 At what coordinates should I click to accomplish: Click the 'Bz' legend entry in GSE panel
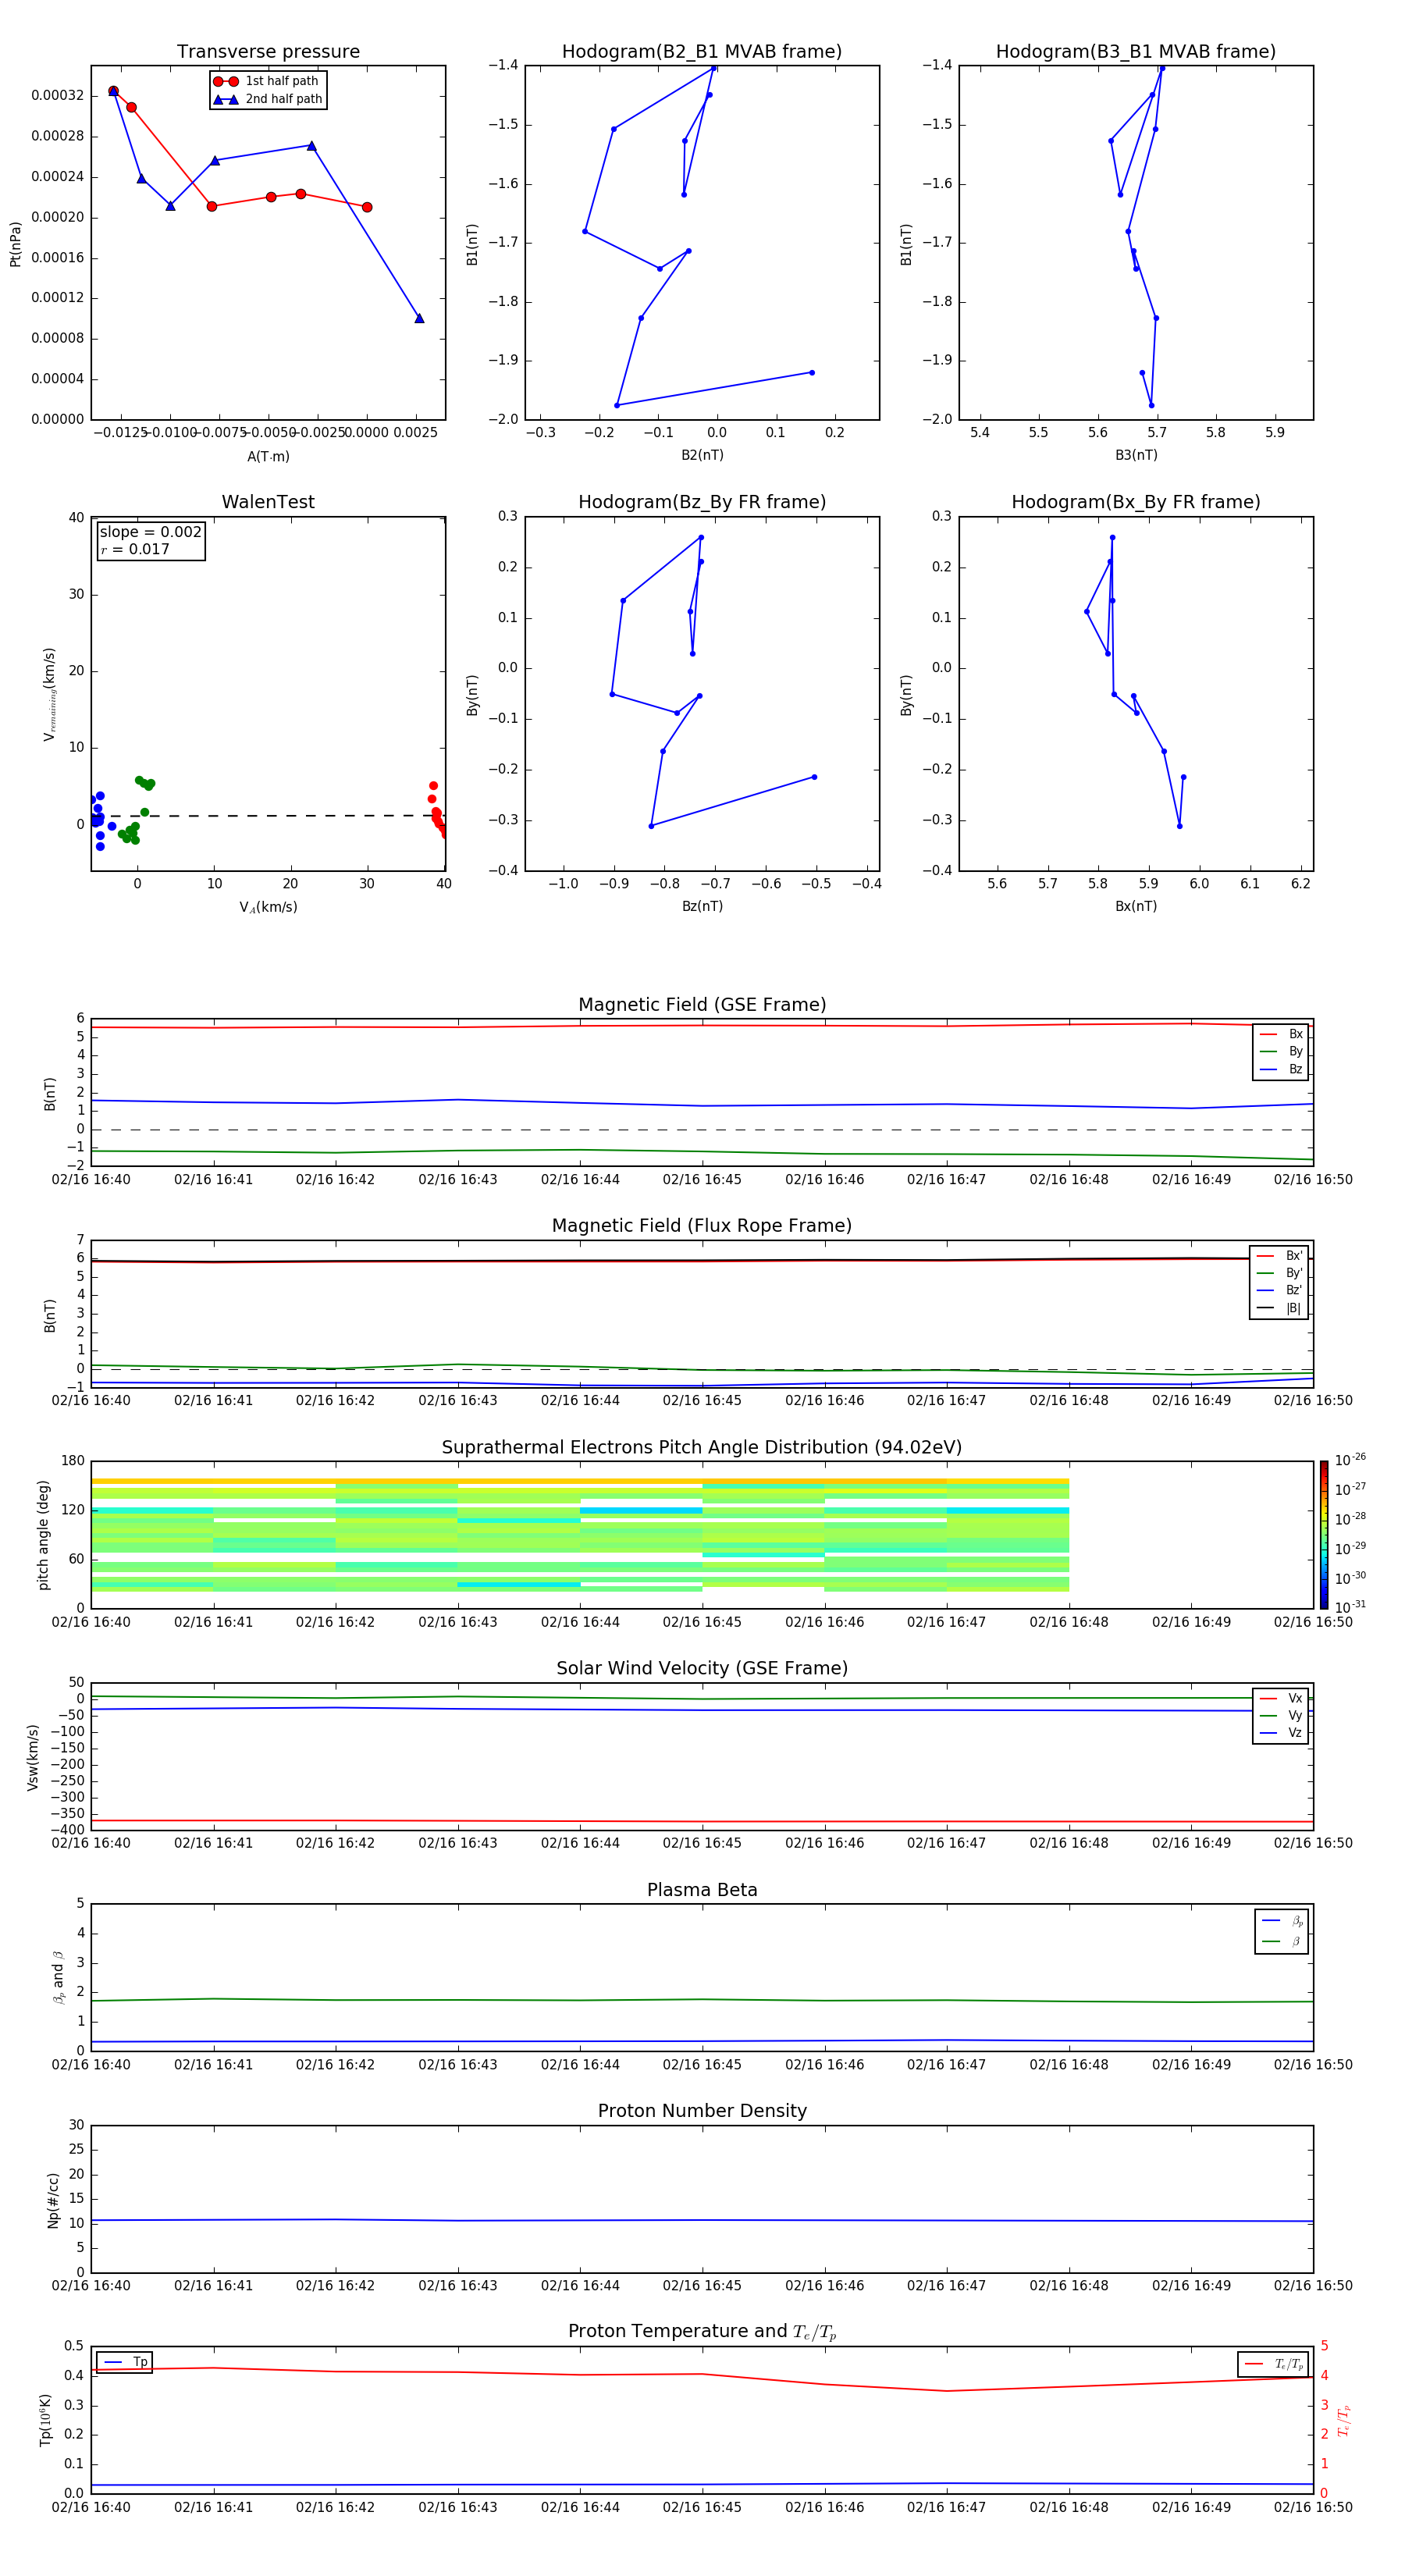click(1281, 1069)
